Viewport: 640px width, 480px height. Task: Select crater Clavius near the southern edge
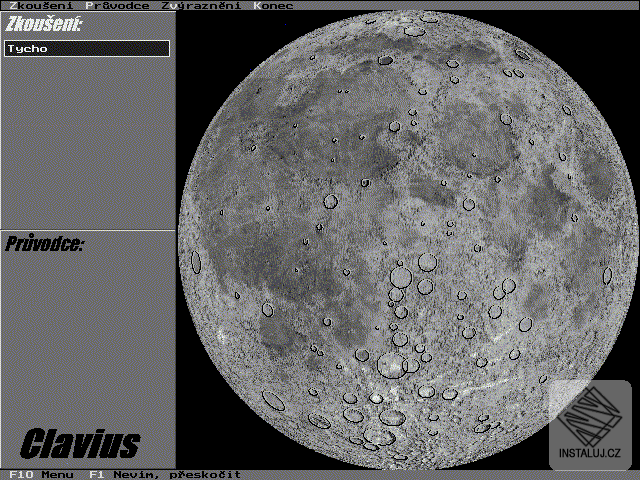click(379, 436)
